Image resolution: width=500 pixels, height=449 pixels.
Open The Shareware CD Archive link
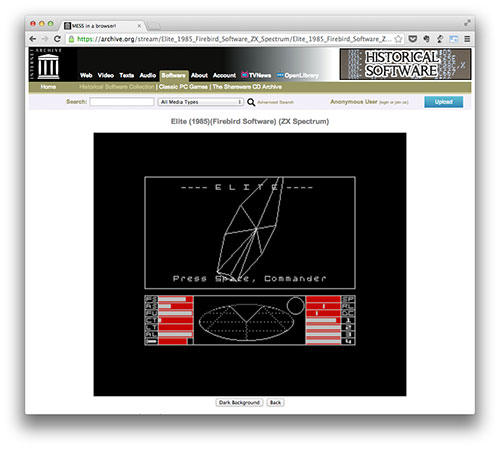[247, 87]
